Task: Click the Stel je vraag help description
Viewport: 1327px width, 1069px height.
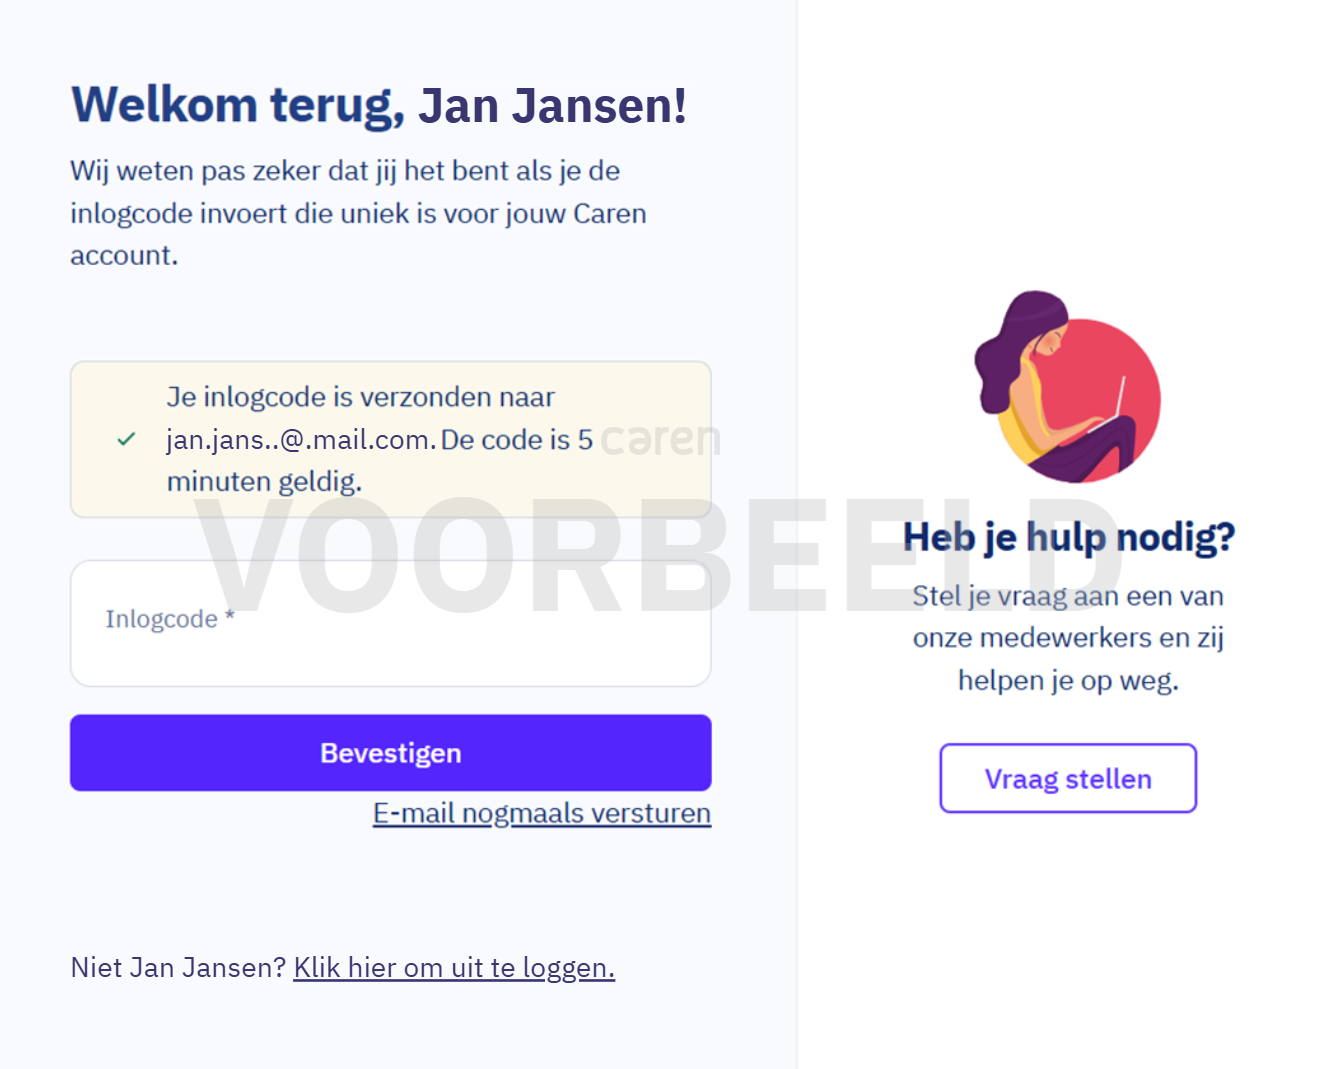Action: [x=1068, y=638]
